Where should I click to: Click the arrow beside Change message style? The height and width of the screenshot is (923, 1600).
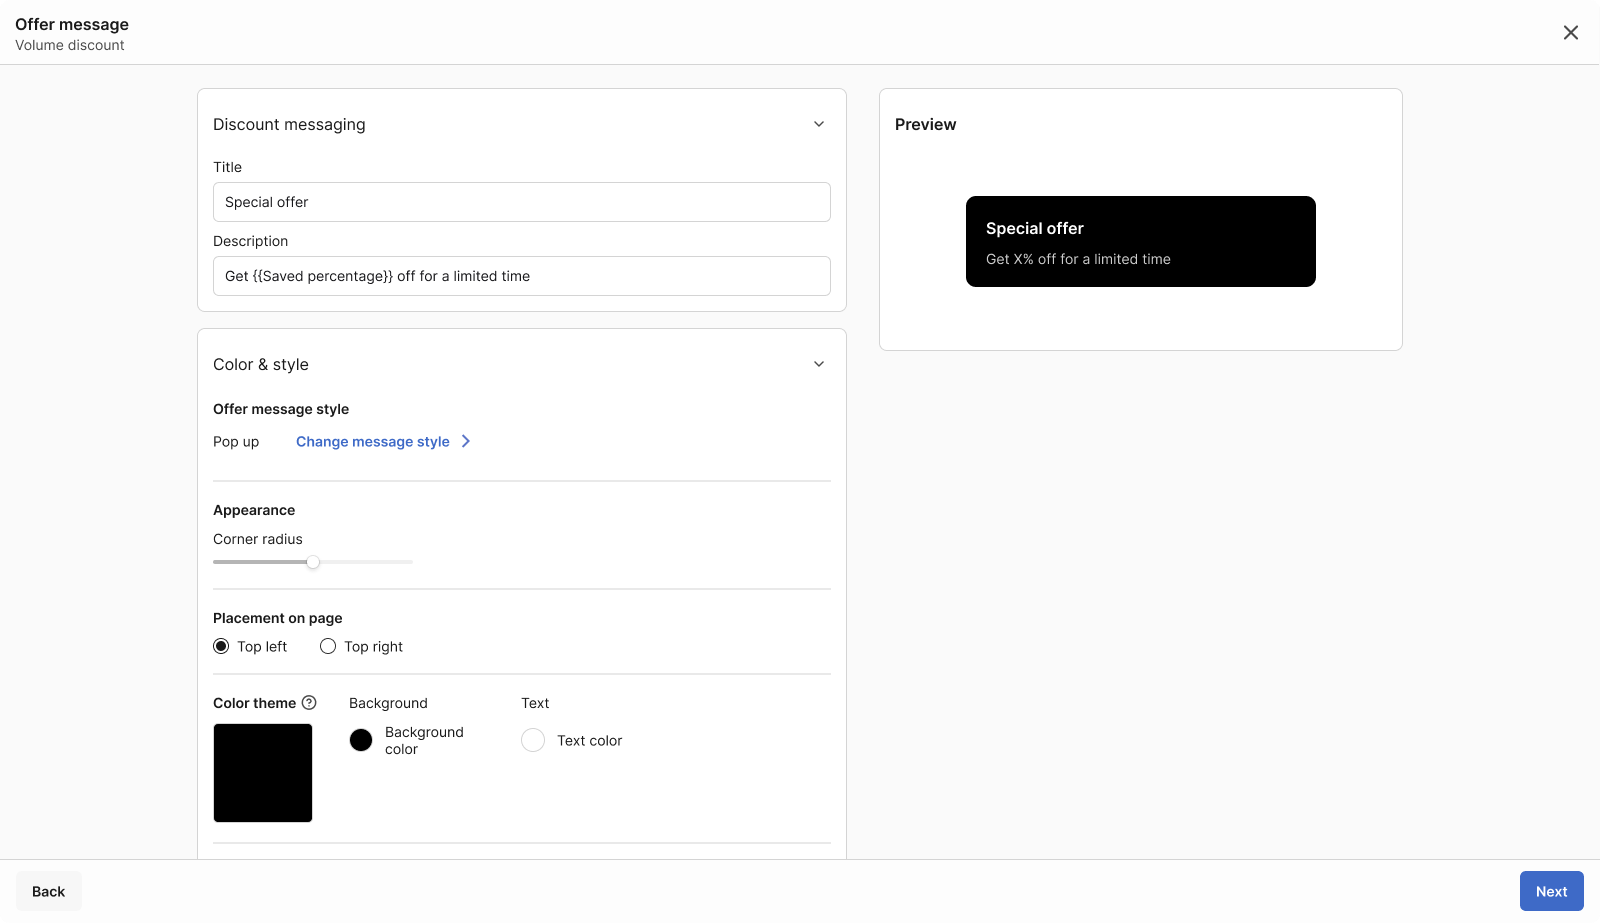466,441
